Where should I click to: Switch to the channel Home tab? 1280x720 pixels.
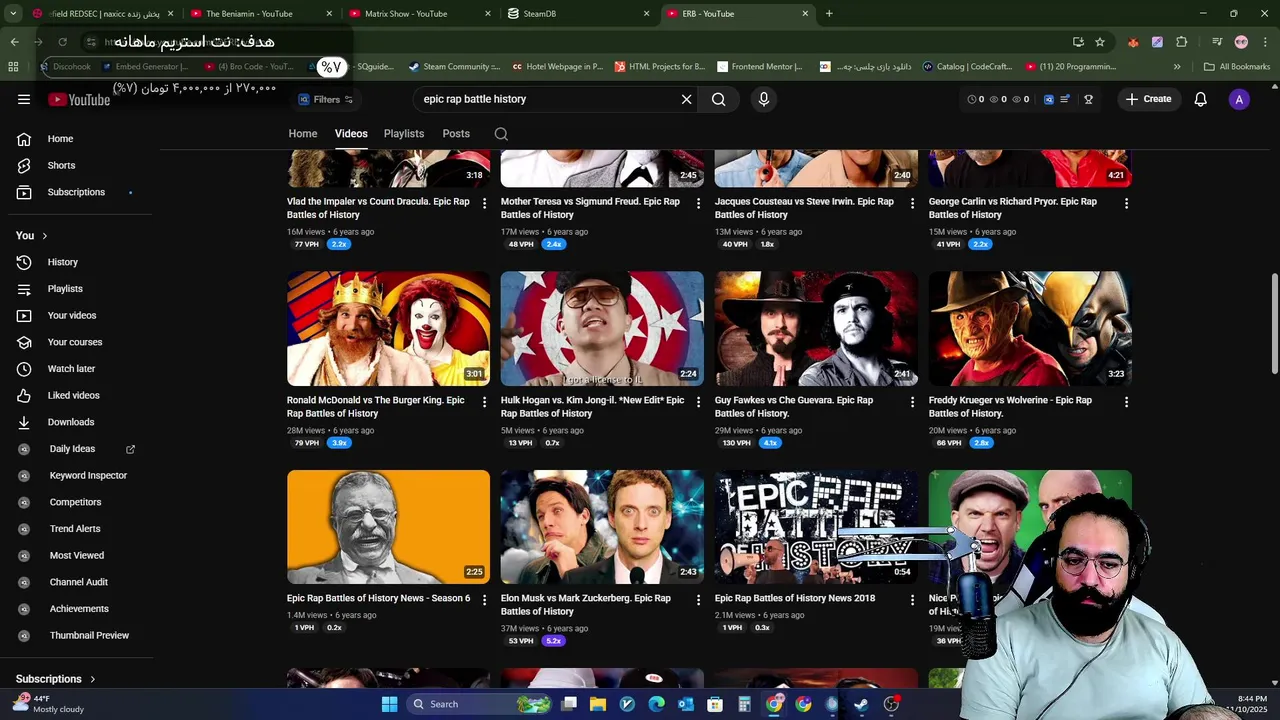303,133
